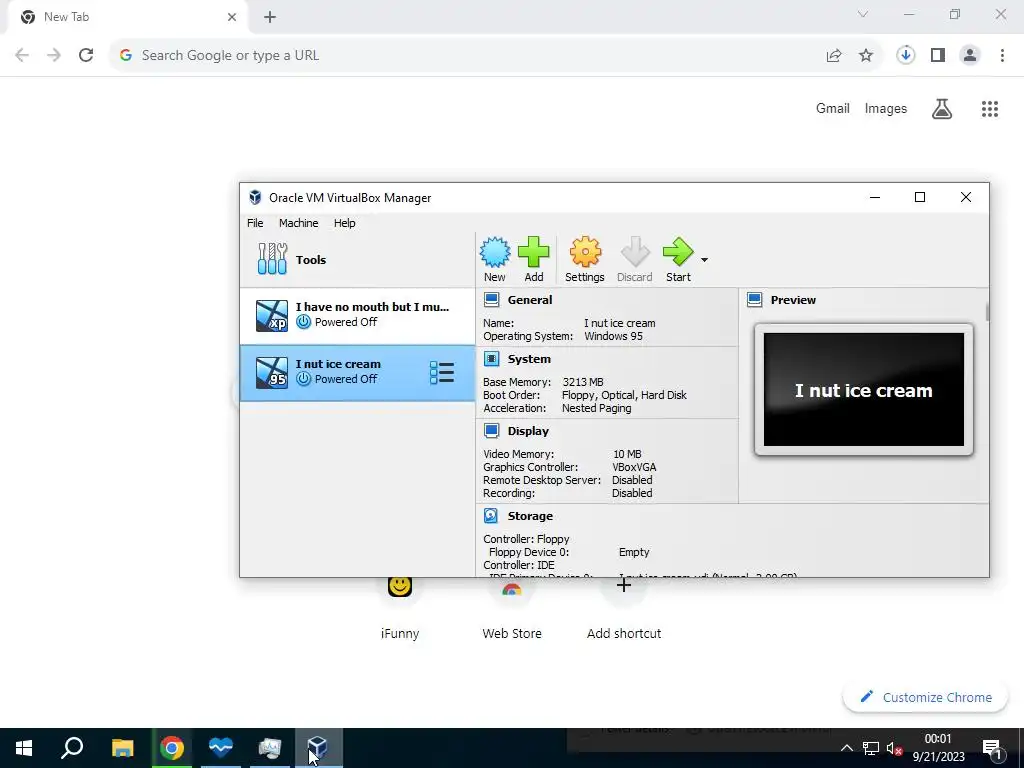Screen dimensions: 1024x768
Task: Click the Search Labs flask icon
Action: coord(942,108)
